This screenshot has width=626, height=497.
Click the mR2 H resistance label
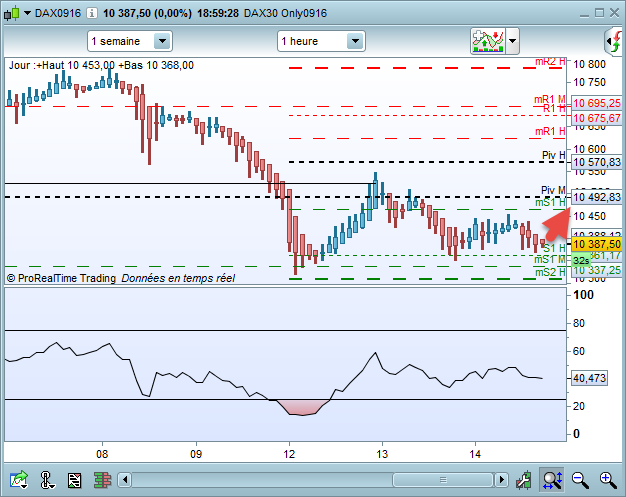(x=550, y=62)
